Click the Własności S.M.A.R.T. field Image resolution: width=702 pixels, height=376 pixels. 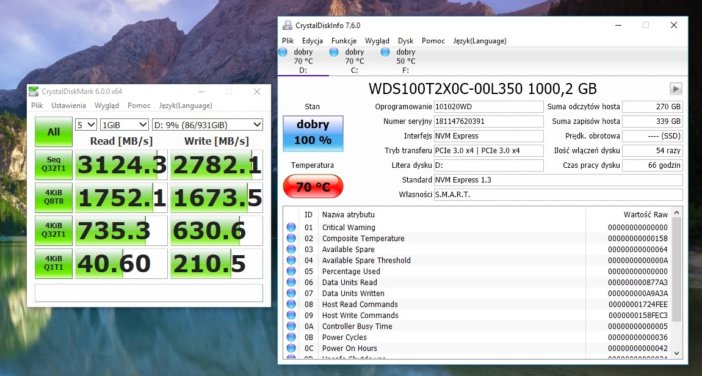point(558,195)
